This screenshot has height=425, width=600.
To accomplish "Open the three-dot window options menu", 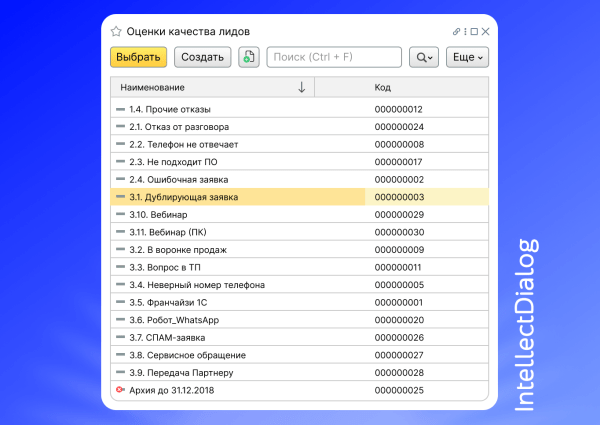I will (465, 32).
